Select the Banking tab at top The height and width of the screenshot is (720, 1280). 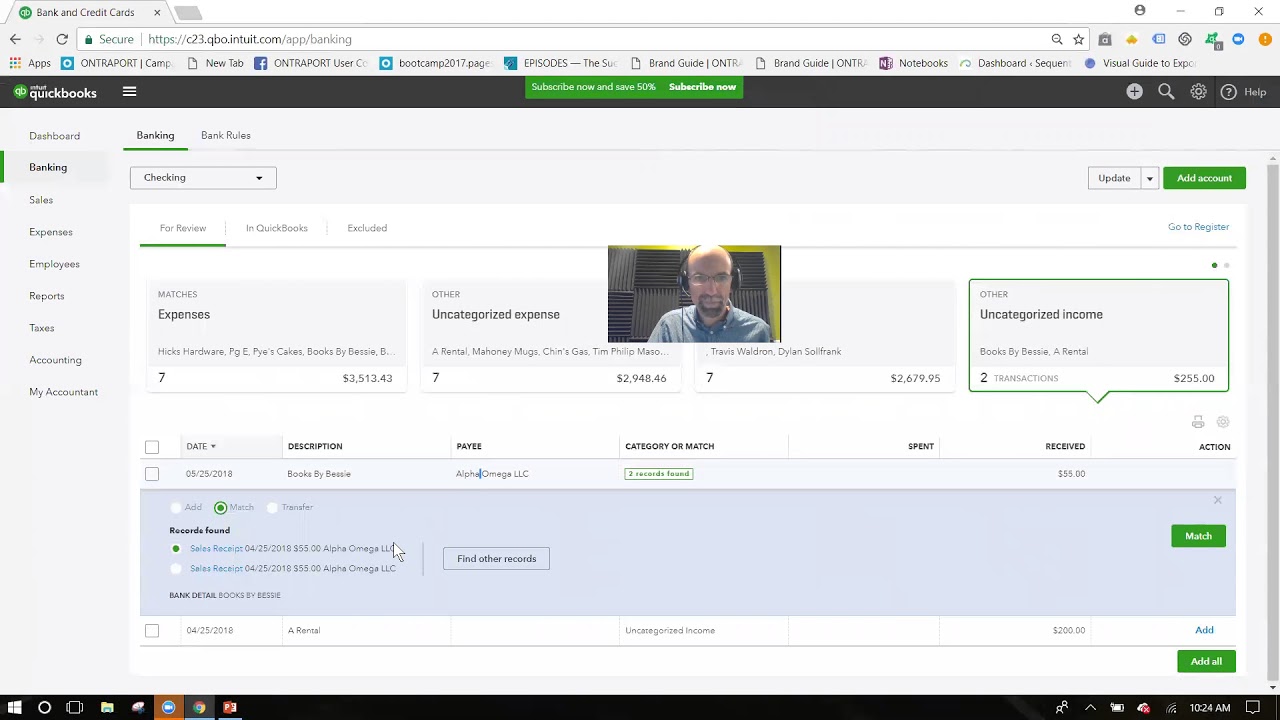155,135
